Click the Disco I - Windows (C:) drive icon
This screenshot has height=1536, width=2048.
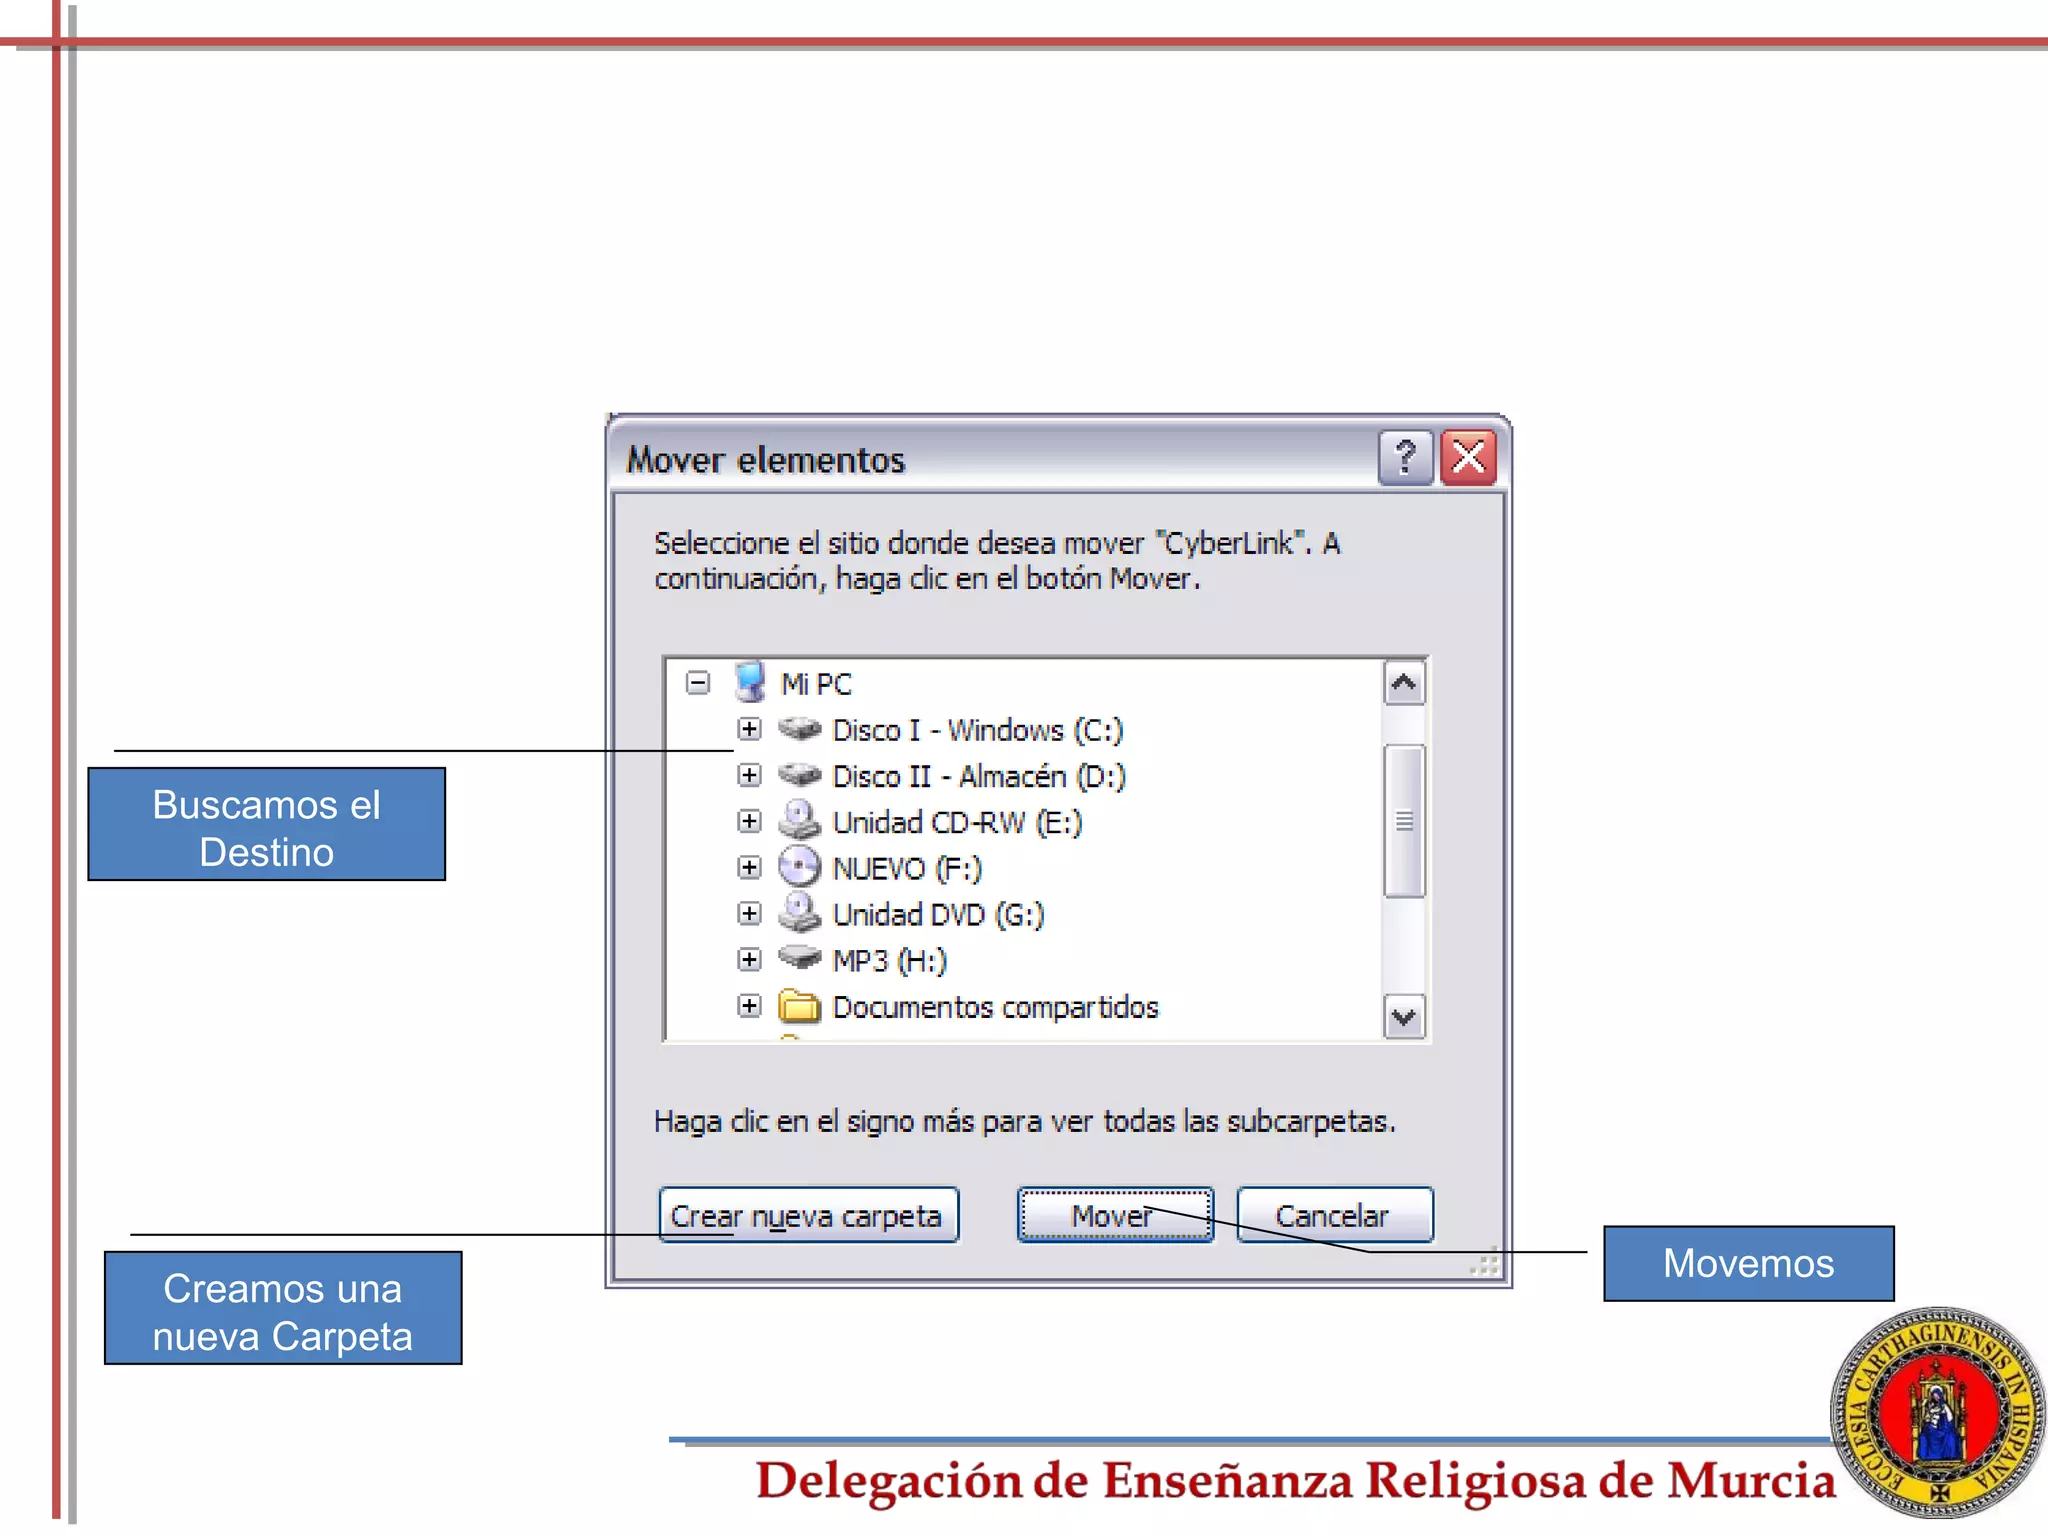pyautogui.click(x=799, y=729)
